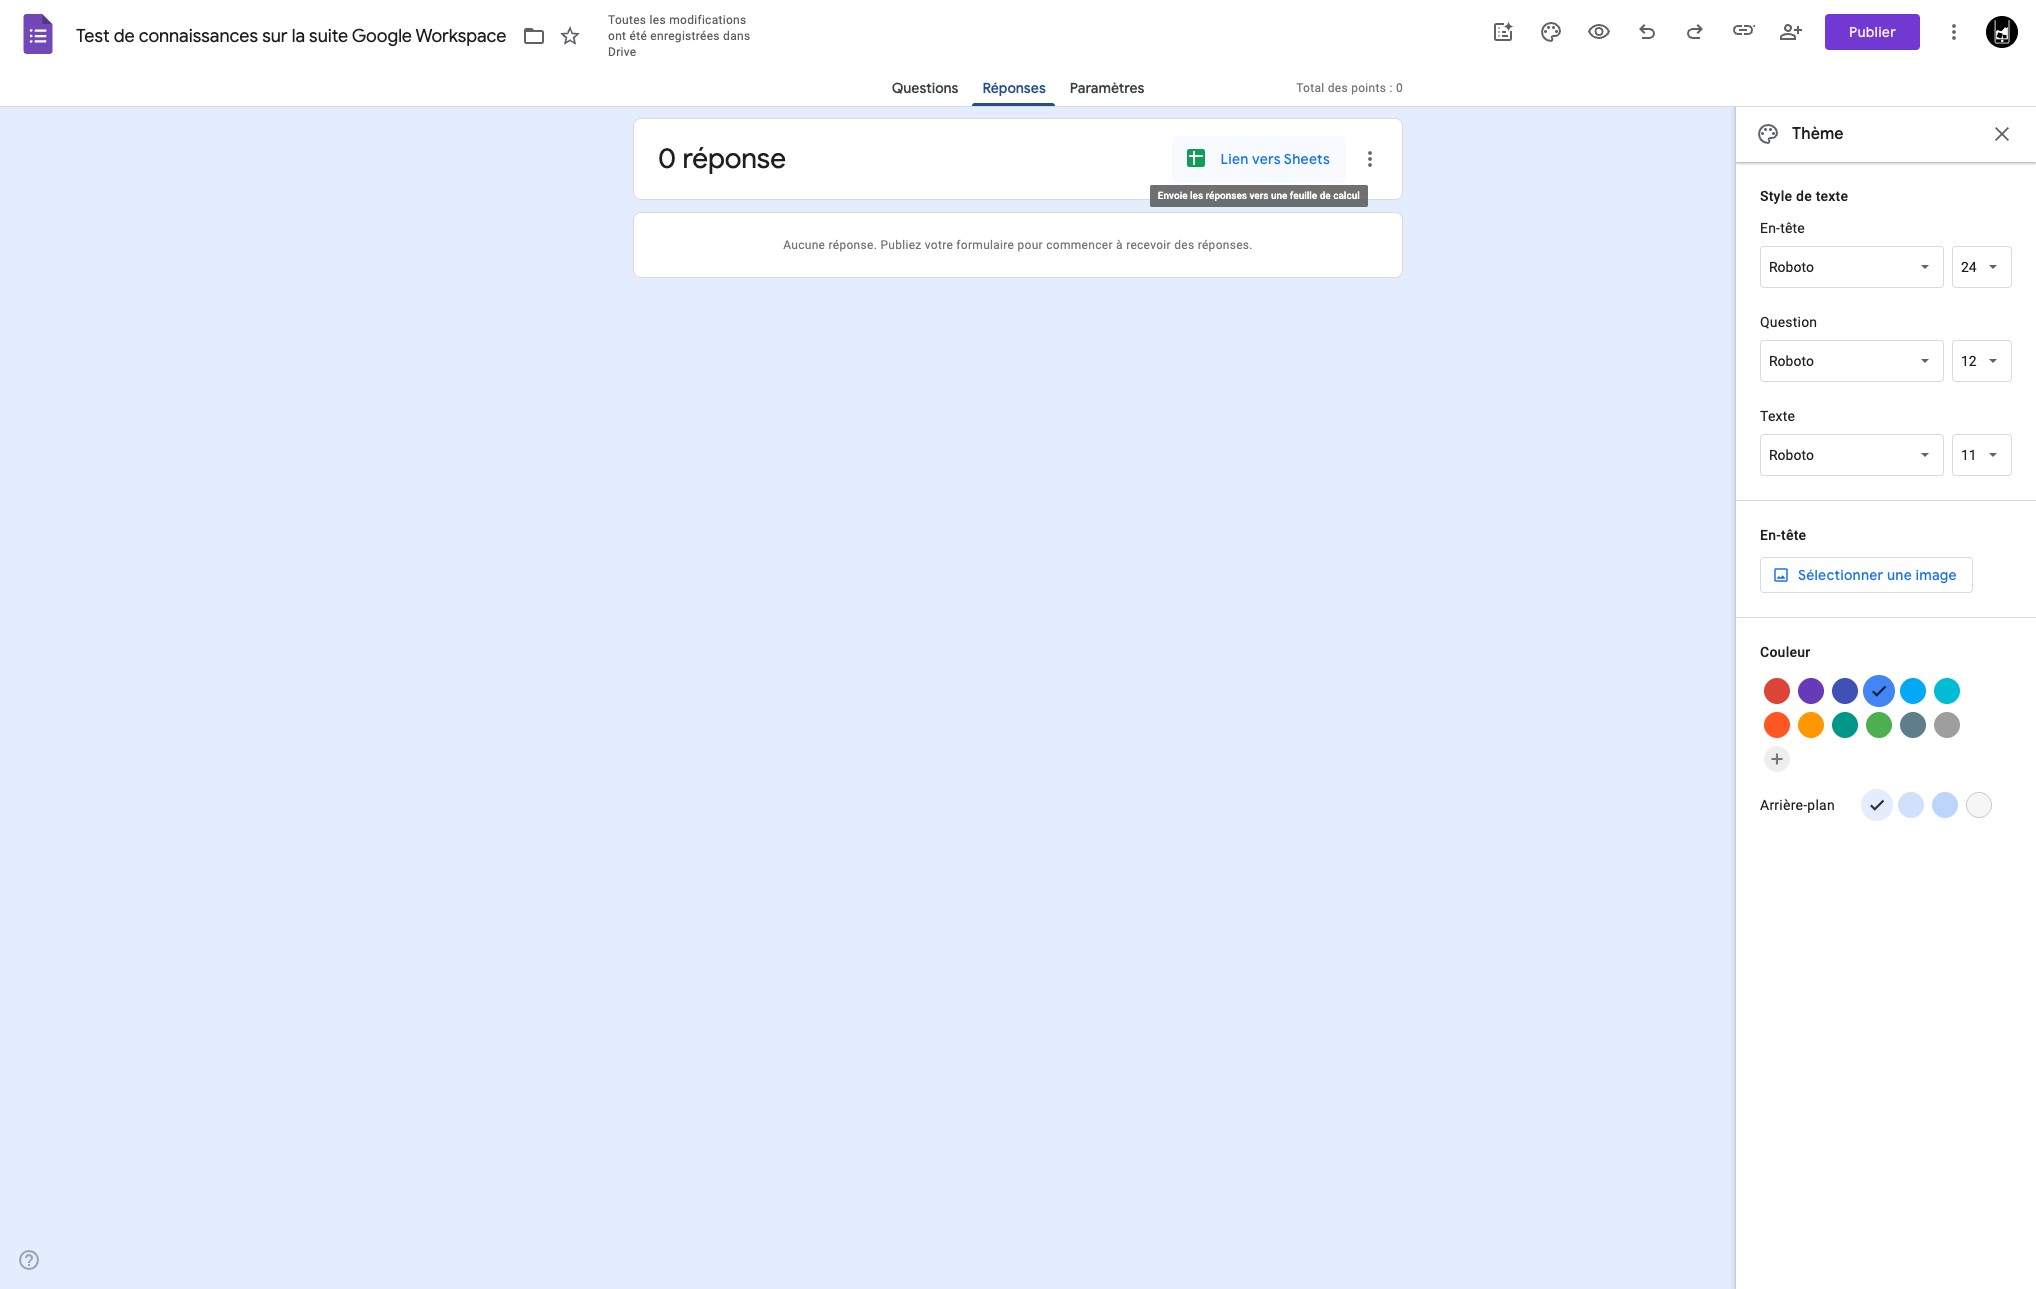The image size is (2036, 1289).
Task: Select the teal theme color
Action: click(x=1844, y=725)
